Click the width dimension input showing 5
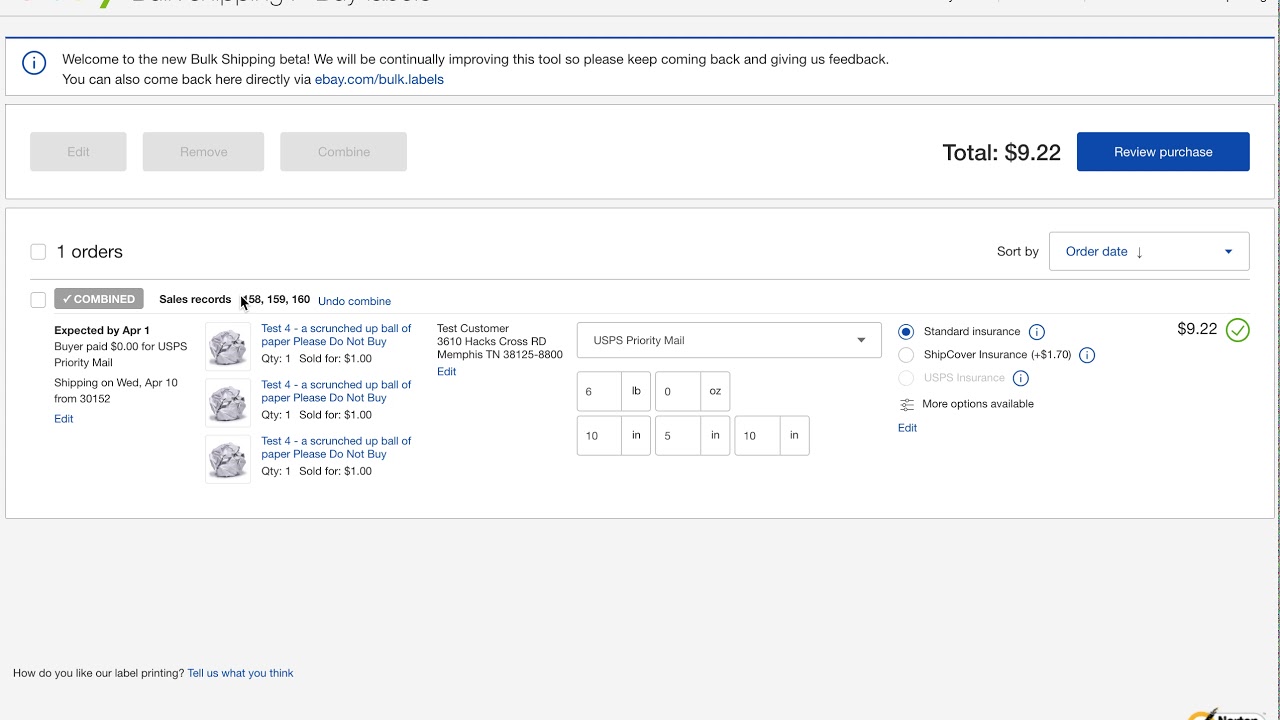 point(678,436)
